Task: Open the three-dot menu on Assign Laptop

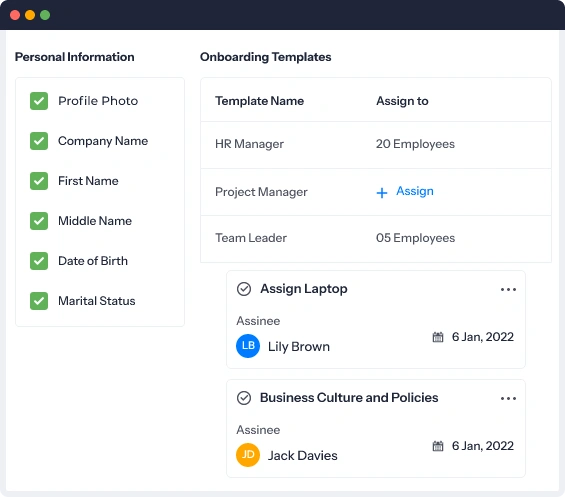Action: (508, 289)
